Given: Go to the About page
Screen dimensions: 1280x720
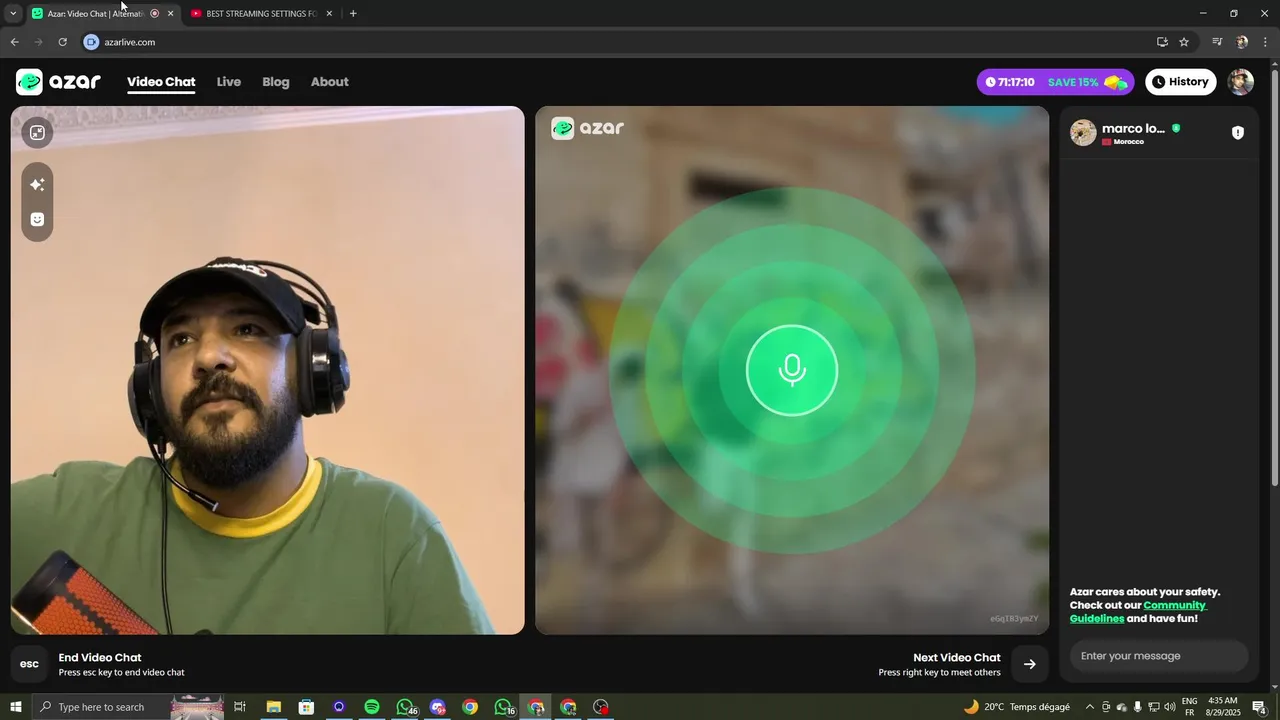Looking at the screenshot, I should click(x=330, y=82).
